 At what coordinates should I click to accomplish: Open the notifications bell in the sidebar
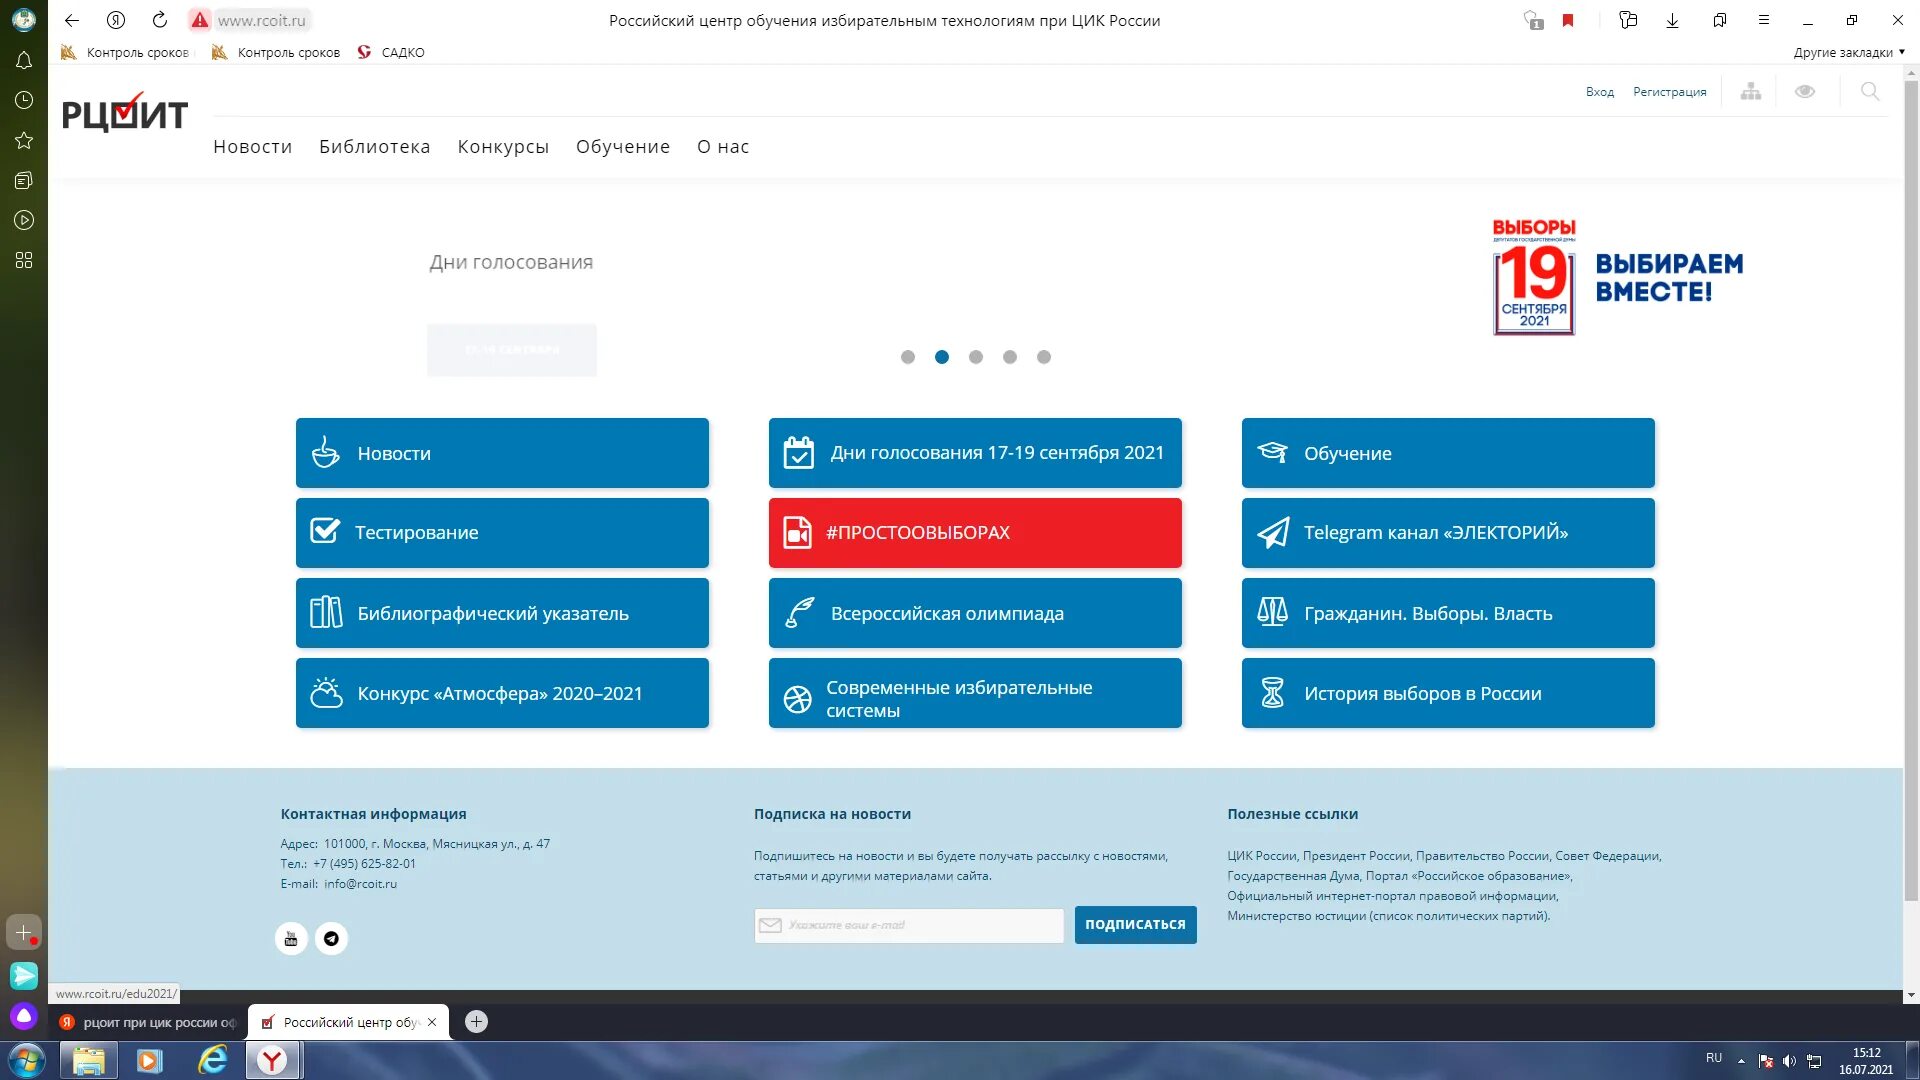(x=24, y=60)
